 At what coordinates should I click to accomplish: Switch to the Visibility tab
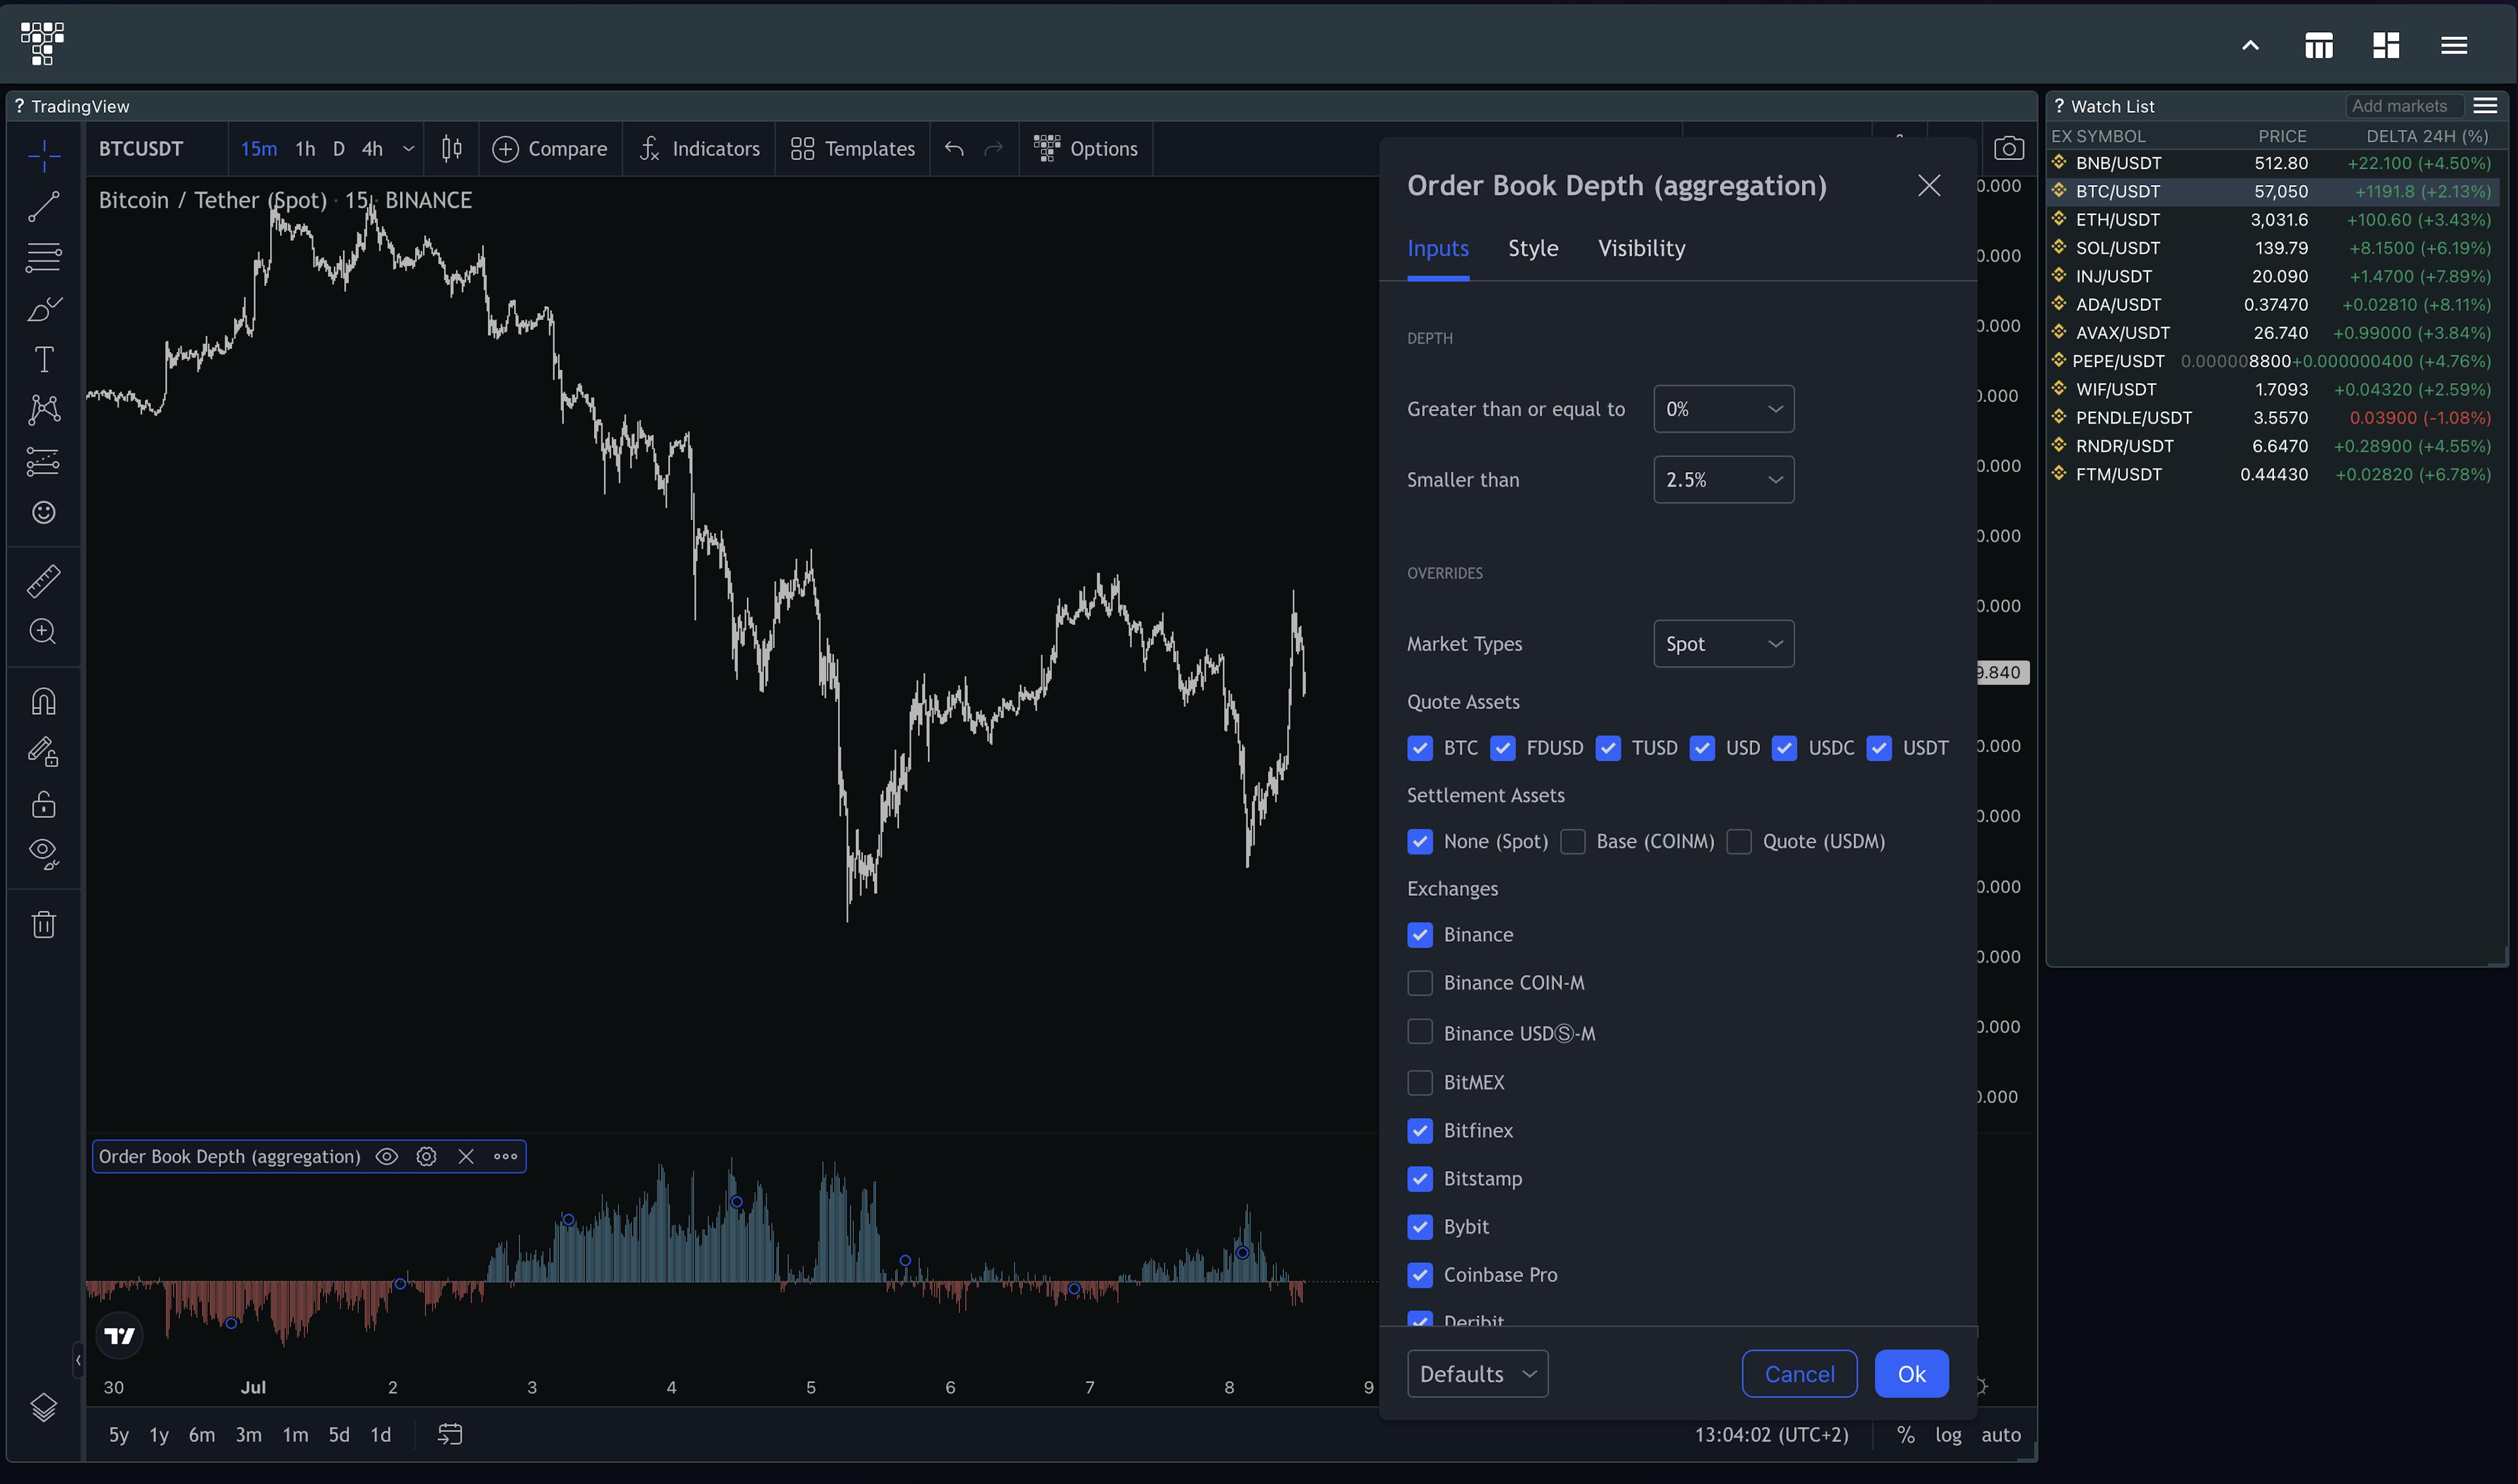tap(1640, 248)
